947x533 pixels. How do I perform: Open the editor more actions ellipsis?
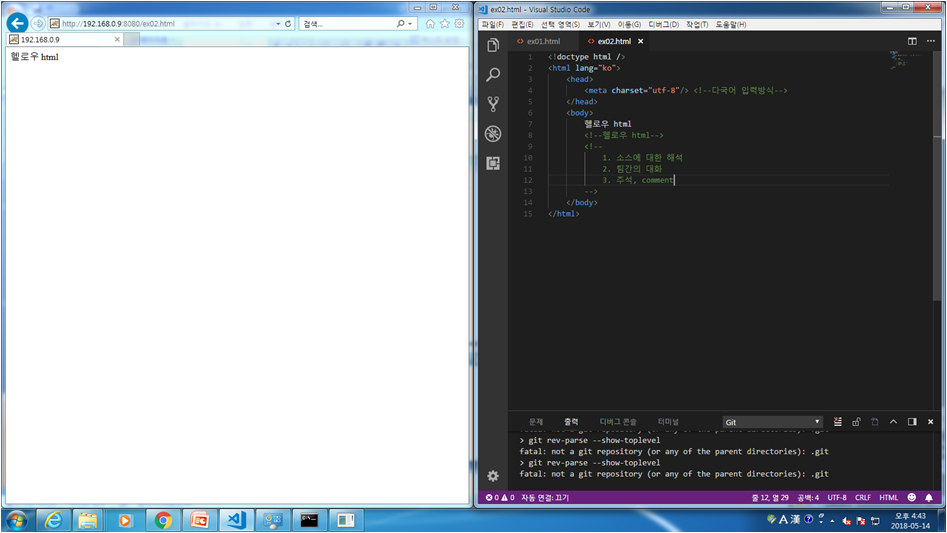click(931, 41)
